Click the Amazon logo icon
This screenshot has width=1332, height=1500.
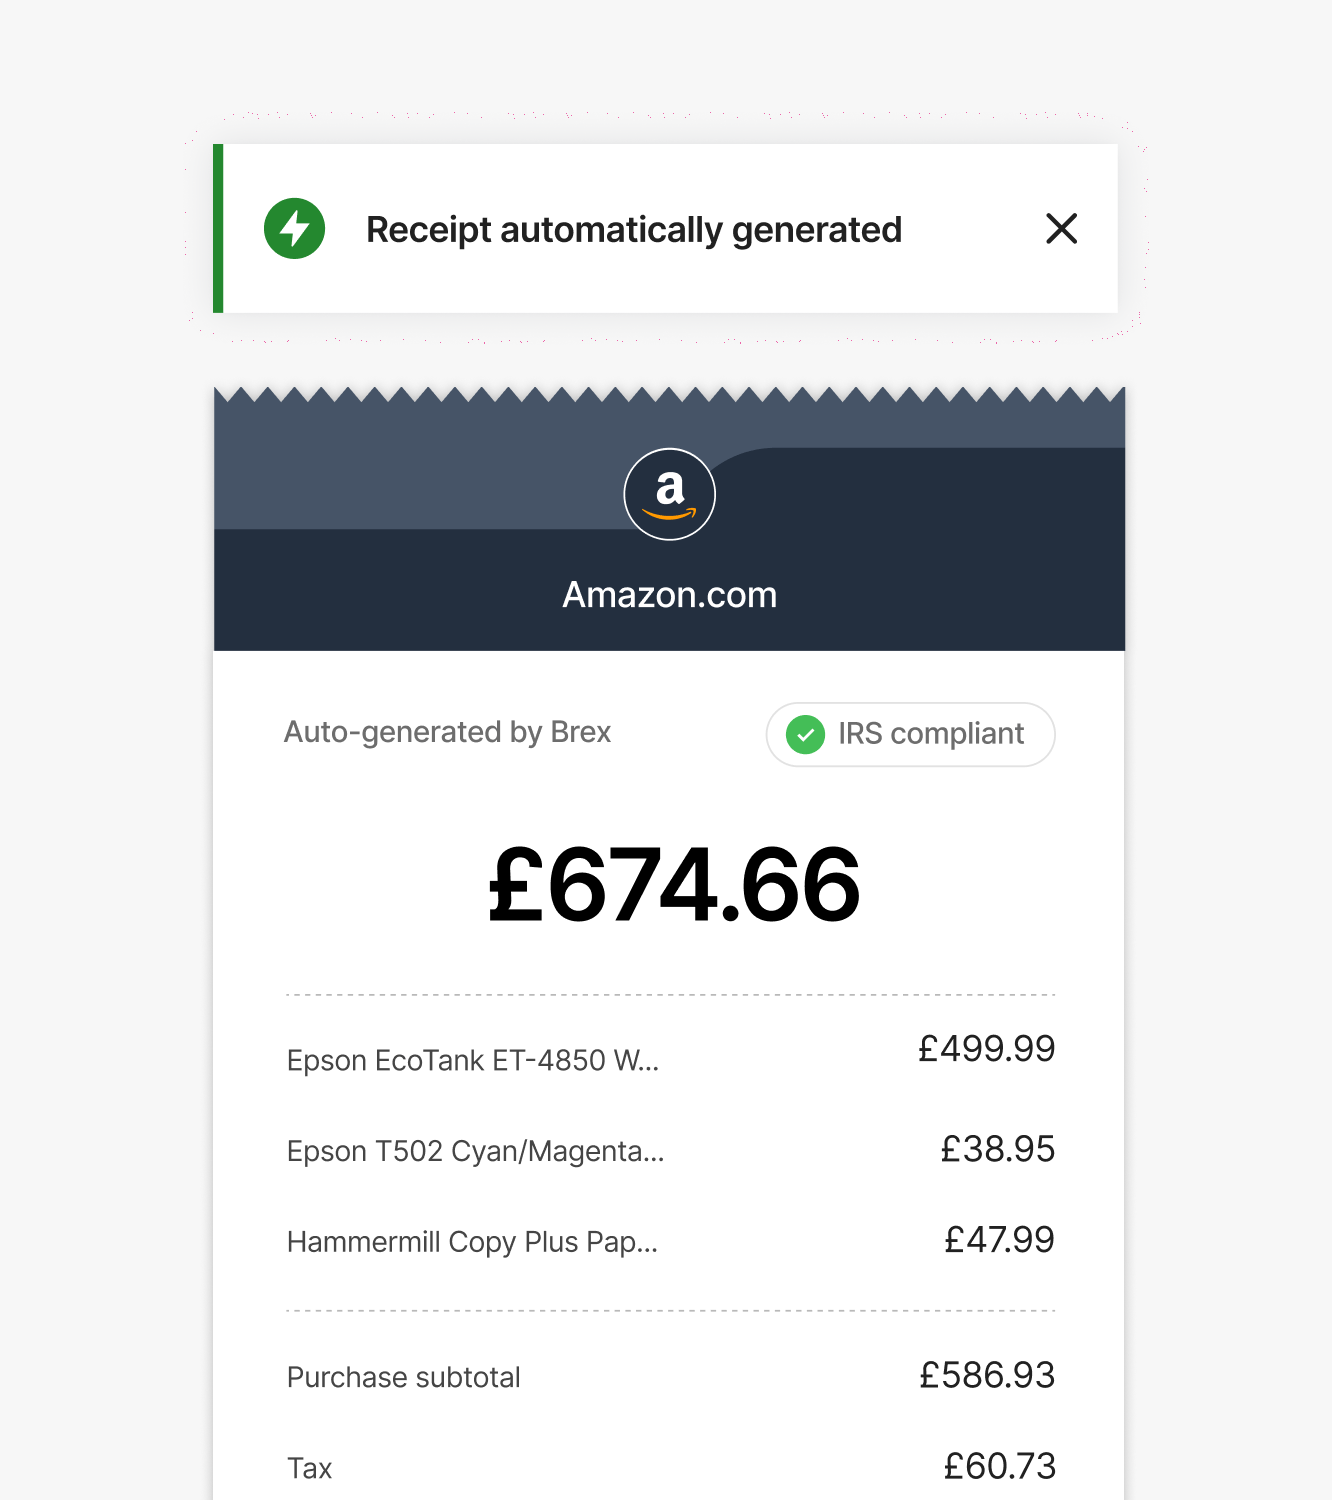coord(669,494)
